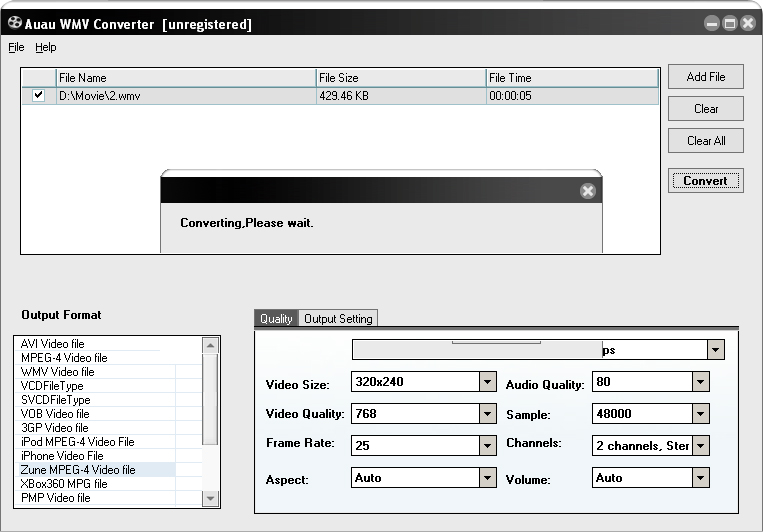Select VOB Video file format
Viewport: 763px width, 532px height.
55,414
